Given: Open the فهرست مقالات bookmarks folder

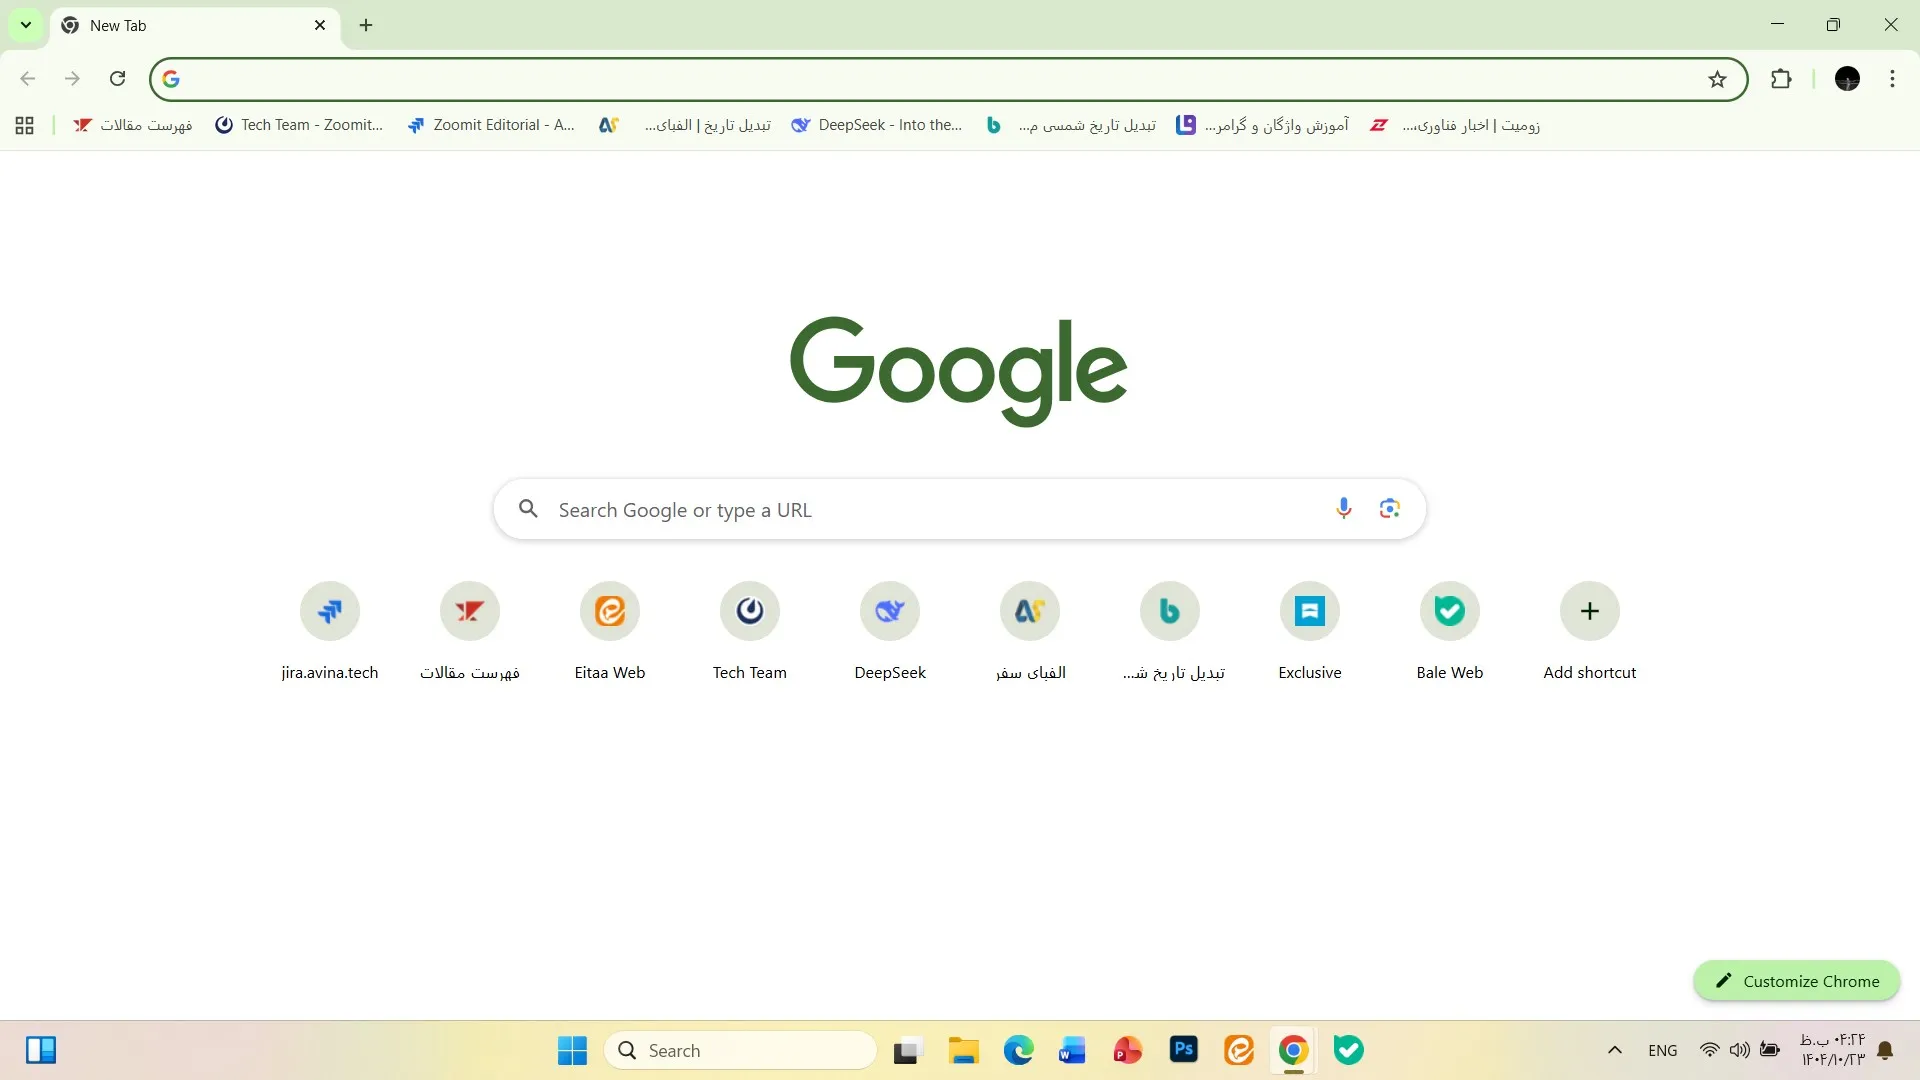Looking at the screenshot, I should coord(131,125).
